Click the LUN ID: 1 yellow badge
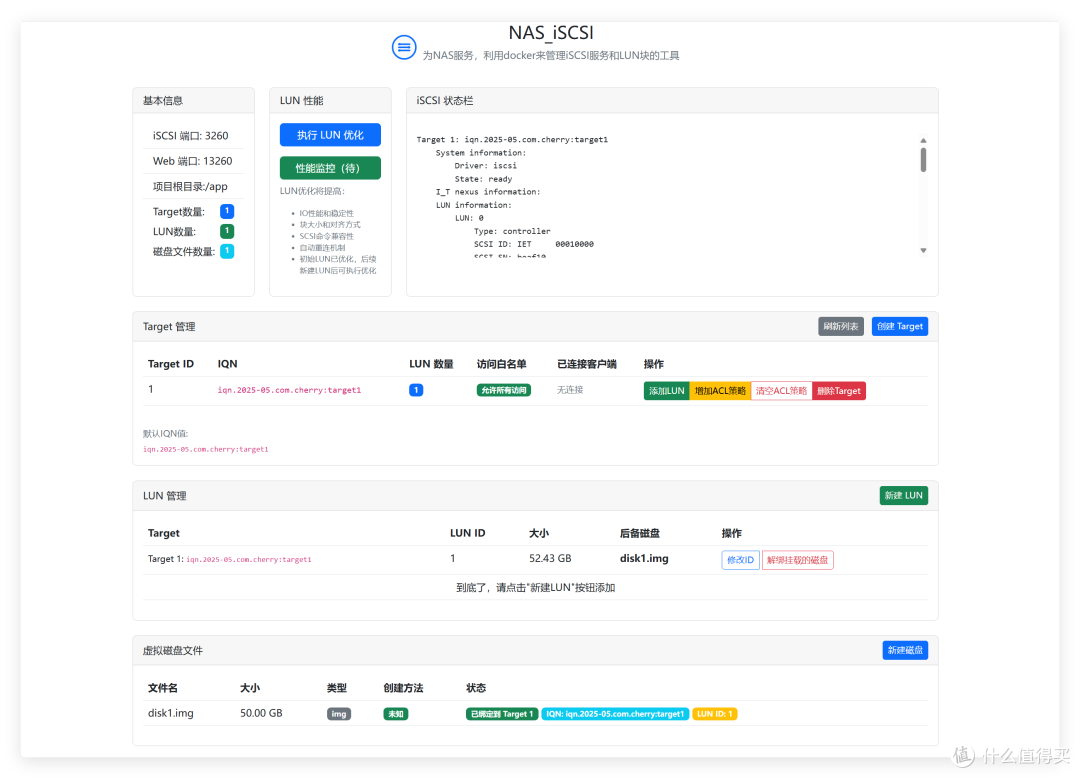Screen dimensions: 1080x778 (714, 714)
